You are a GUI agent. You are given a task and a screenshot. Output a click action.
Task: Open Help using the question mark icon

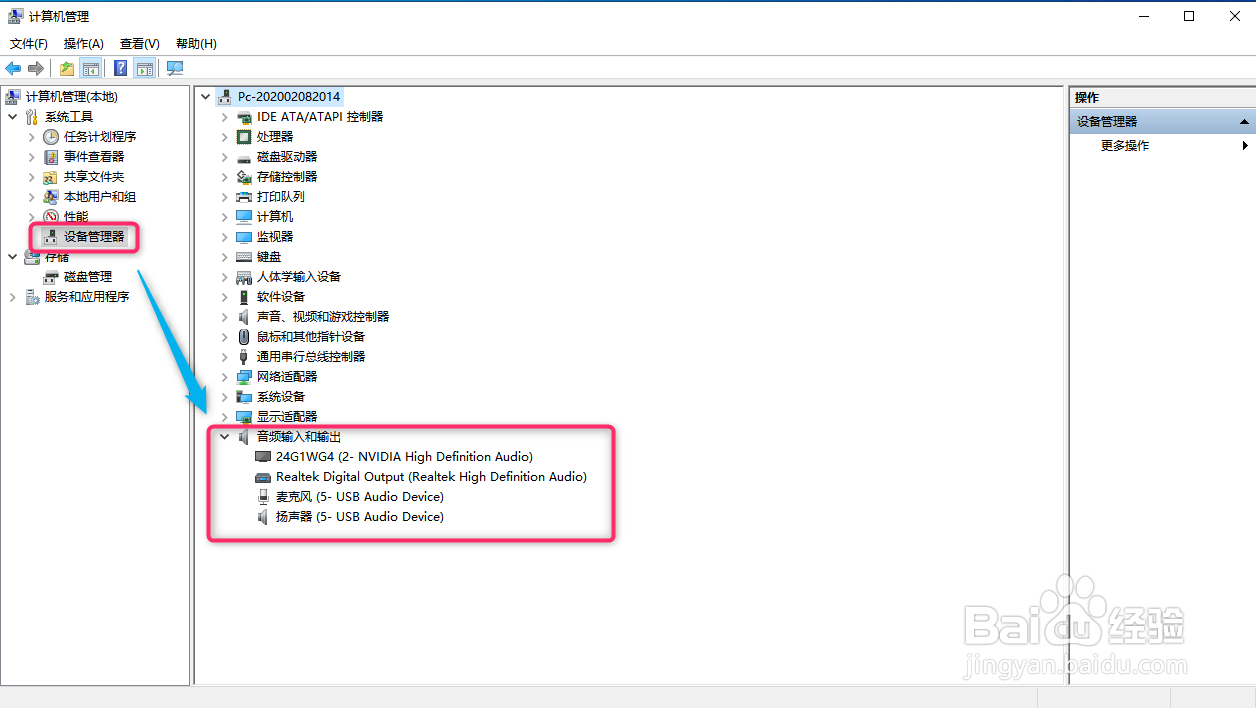119,67
